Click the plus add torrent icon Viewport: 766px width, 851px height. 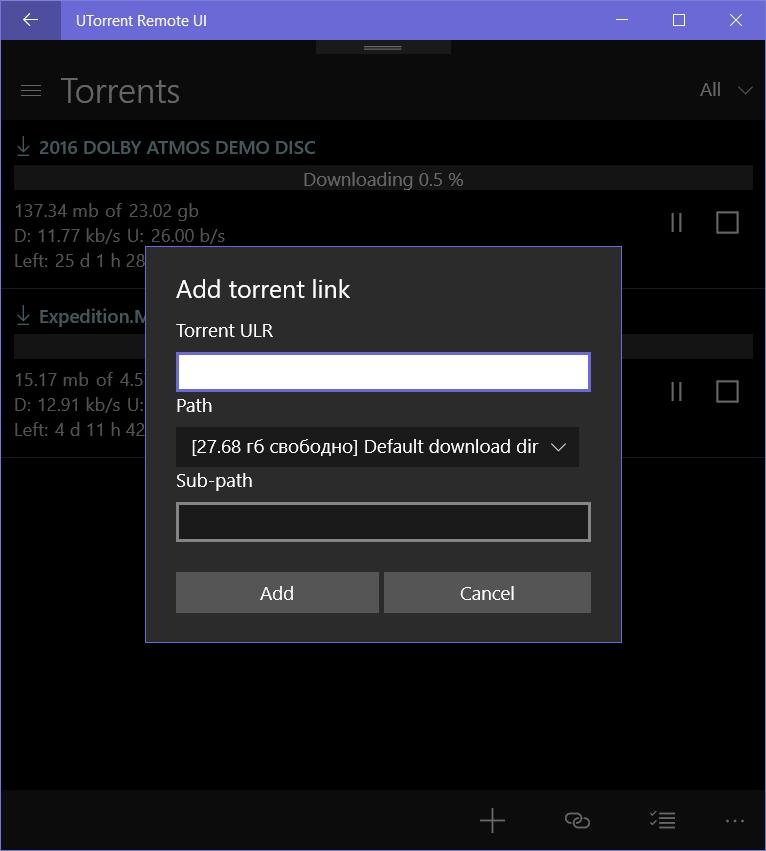coord(492,820)
